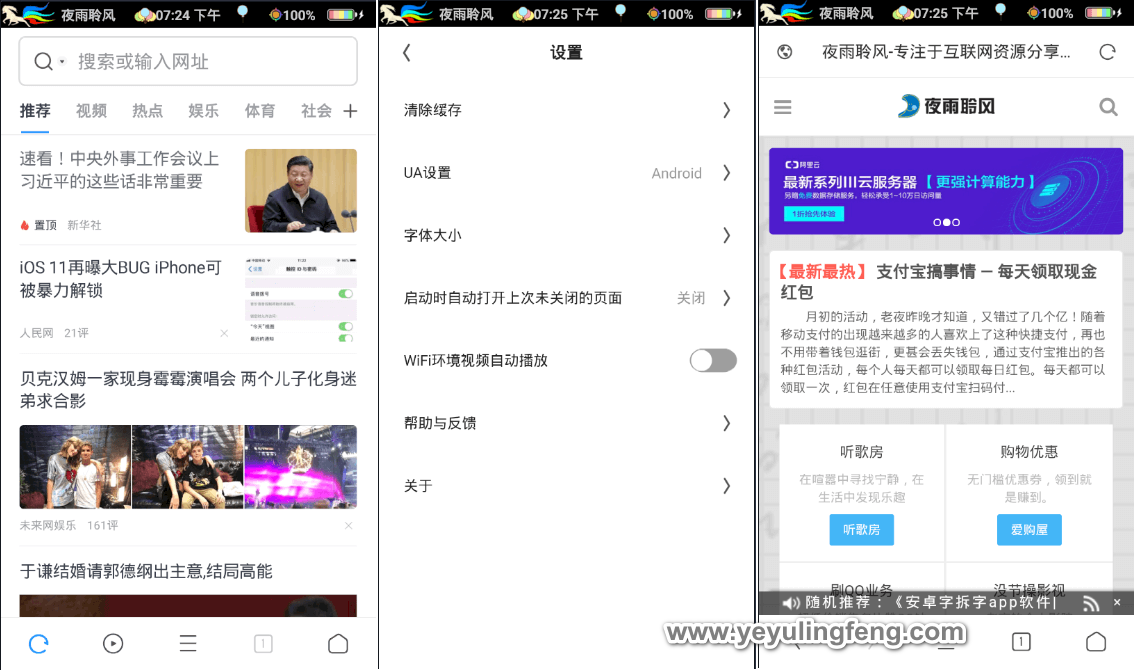This screenshot has width=1134, height=670.
Task: Select the third banner carousel dot
Action: click(x=956, y=222)
